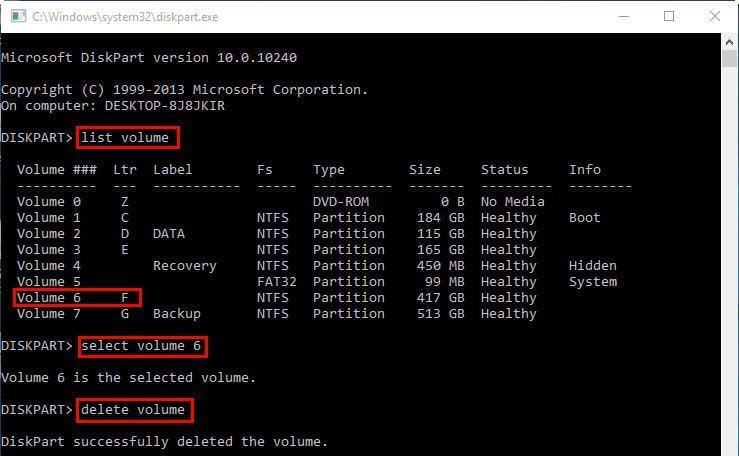Click the diskpart.exe path in the title bar
739x456 pixels.
pyautogui.click(x=125, y=17)
